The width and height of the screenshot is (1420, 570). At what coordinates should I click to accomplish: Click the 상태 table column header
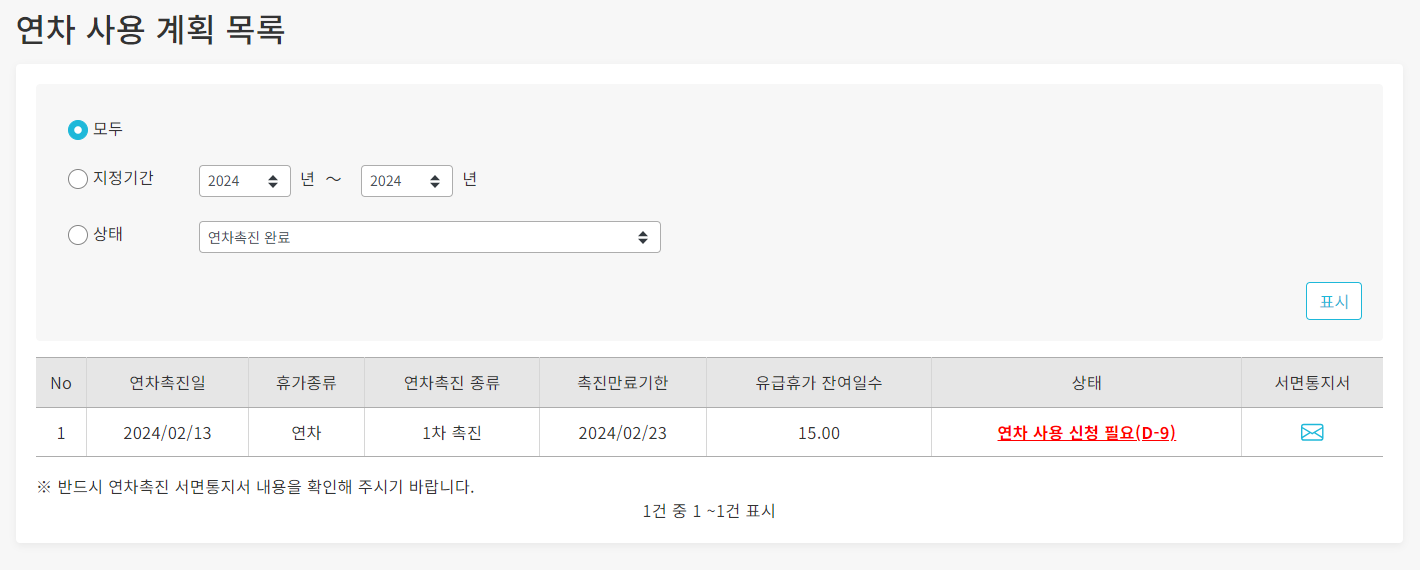click(1086, 383)
